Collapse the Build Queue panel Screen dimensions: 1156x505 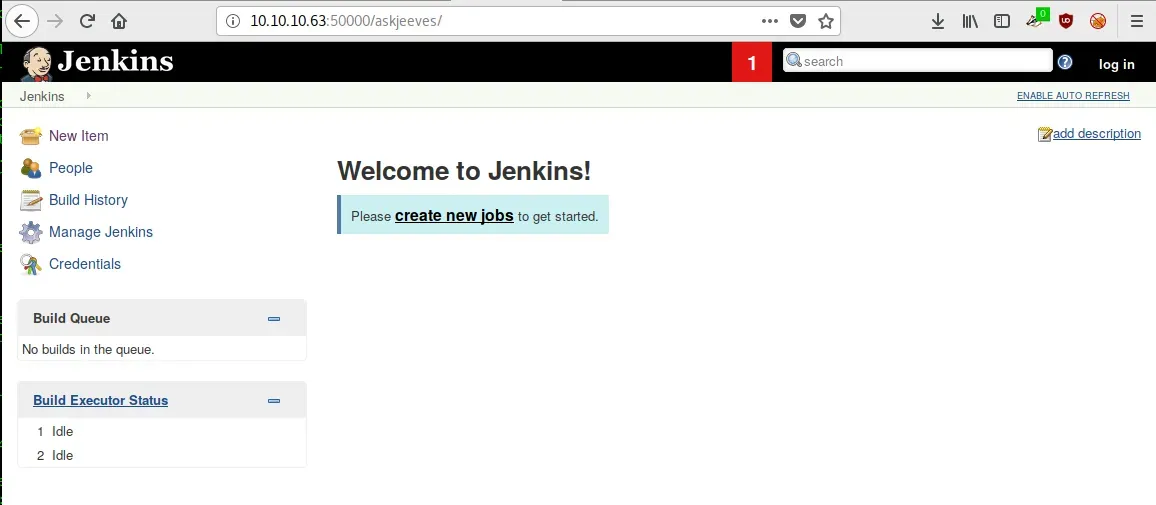[x=274, y=319]
